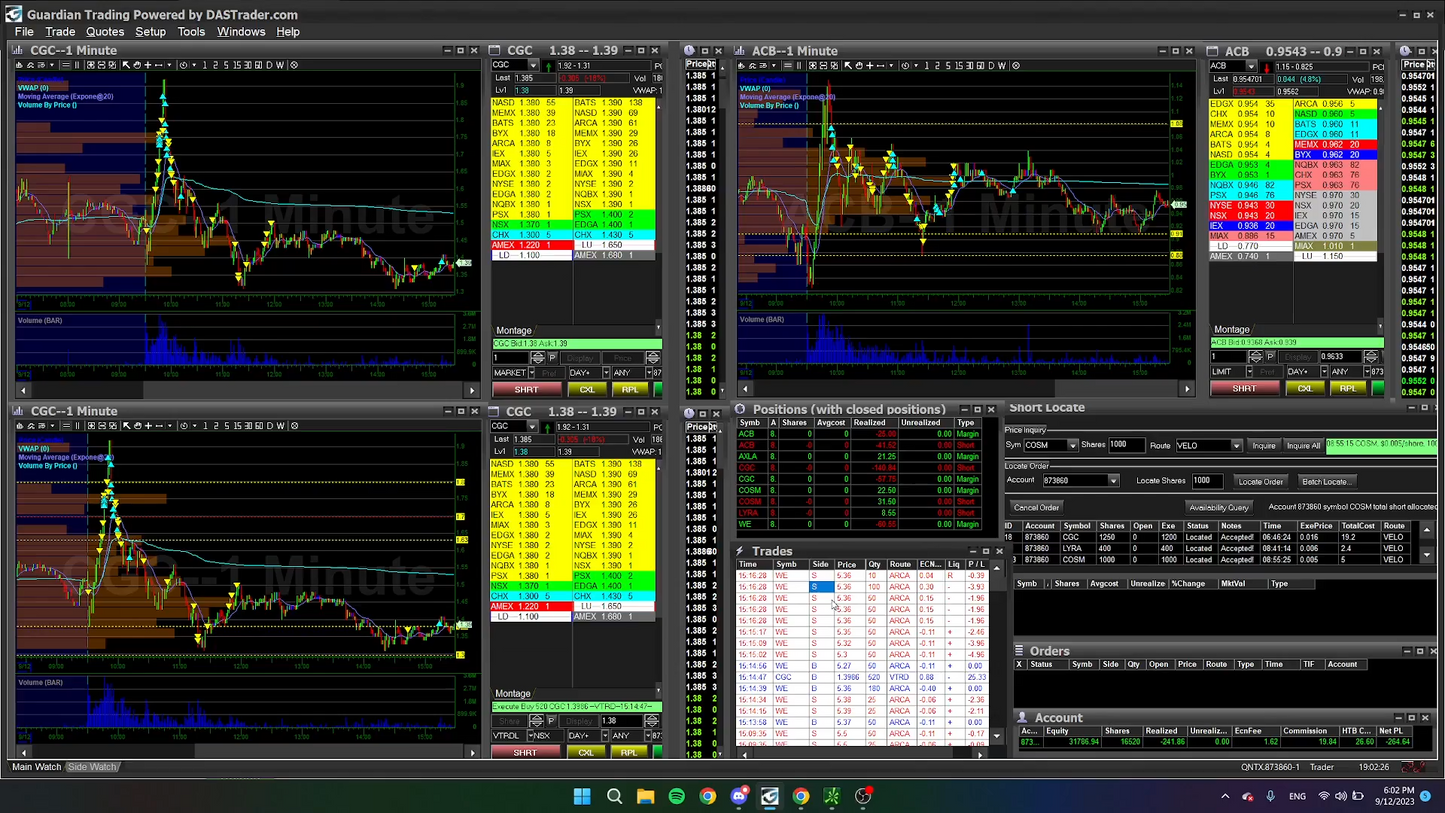Click the horizontal line drawing icon on the ACB chart toolbar
Screen dimensions: 1445x813
point(880,65)
